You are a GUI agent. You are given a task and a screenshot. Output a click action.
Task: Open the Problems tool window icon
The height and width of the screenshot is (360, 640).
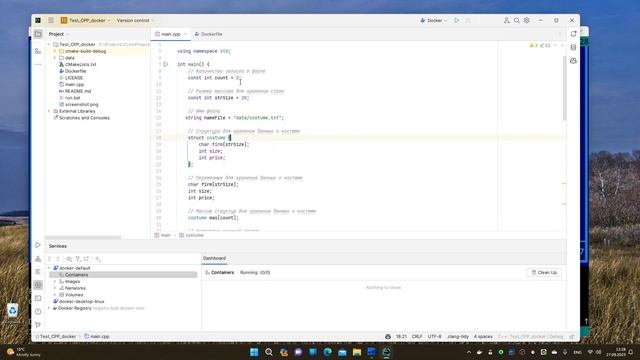pos(38,311)
